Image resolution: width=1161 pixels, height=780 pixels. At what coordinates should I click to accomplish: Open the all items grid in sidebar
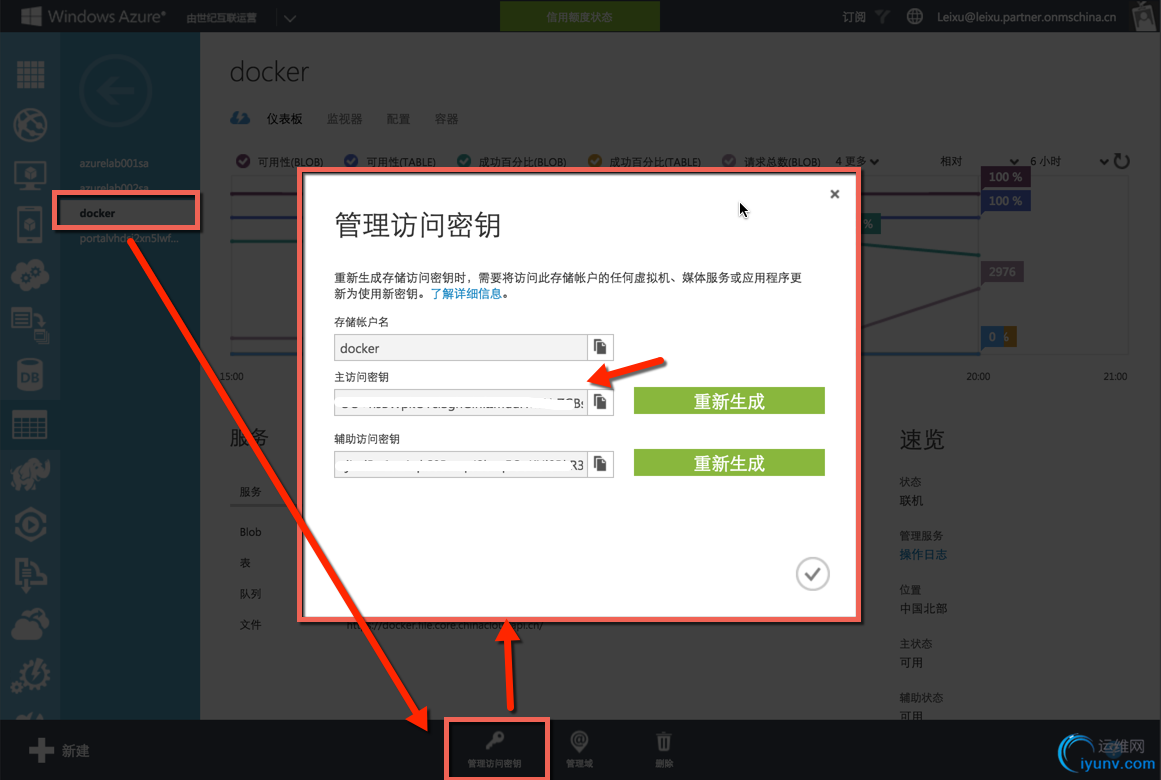[30, 75]
